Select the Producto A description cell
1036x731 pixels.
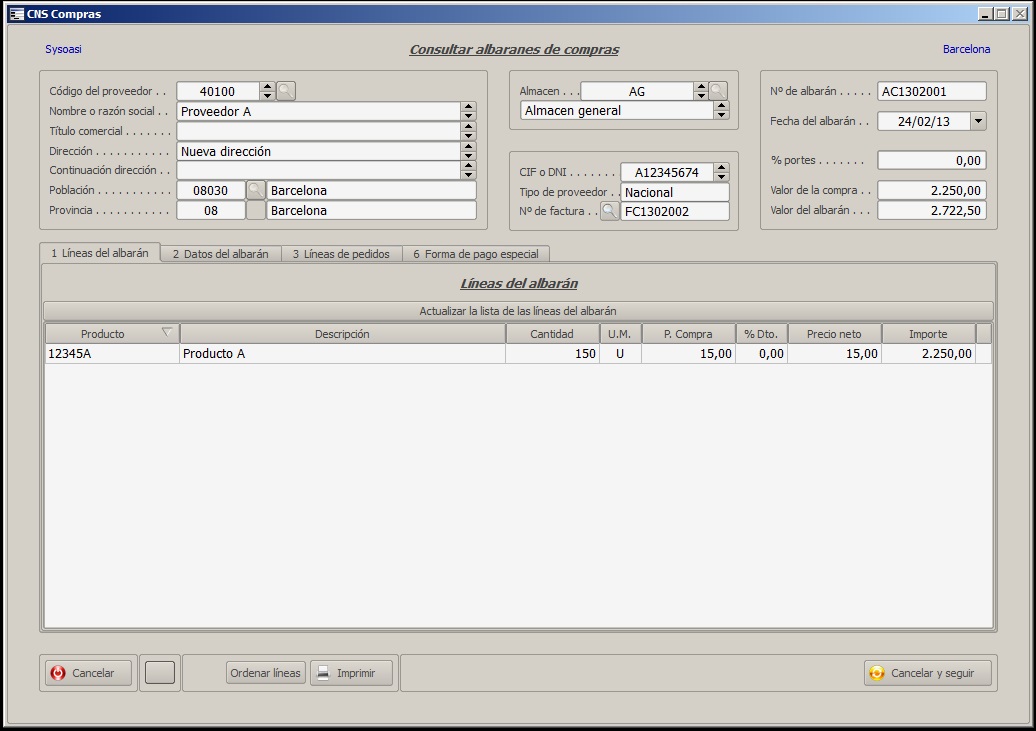point(342,354)
